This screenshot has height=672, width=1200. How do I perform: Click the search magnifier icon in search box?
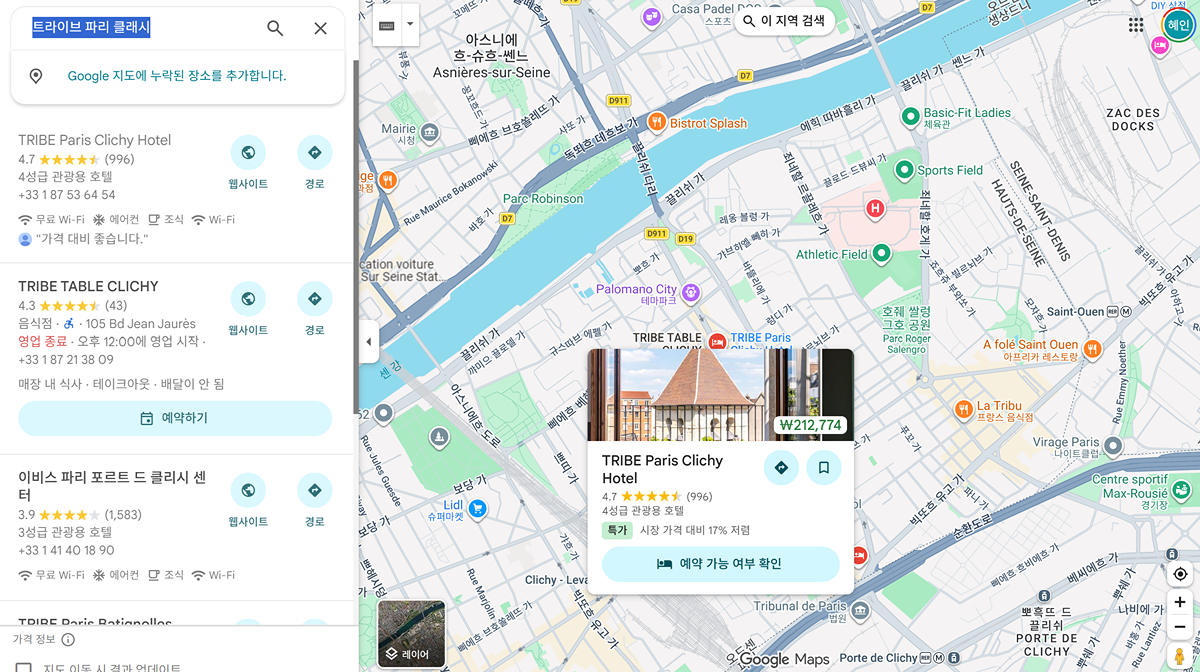pos(275,28)
